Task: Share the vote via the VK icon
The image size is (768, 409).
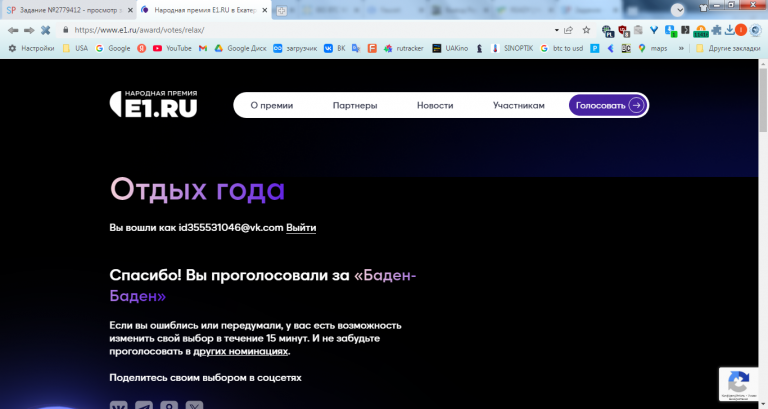Action: tap(119, 406)
